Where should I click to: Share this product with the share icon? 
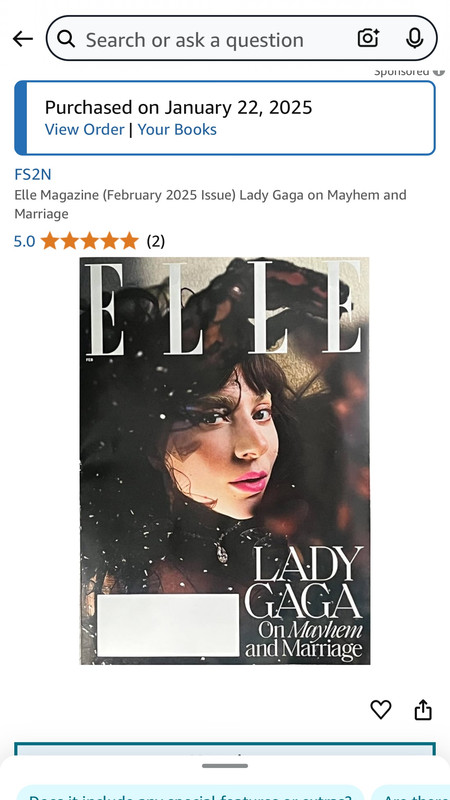423,710
